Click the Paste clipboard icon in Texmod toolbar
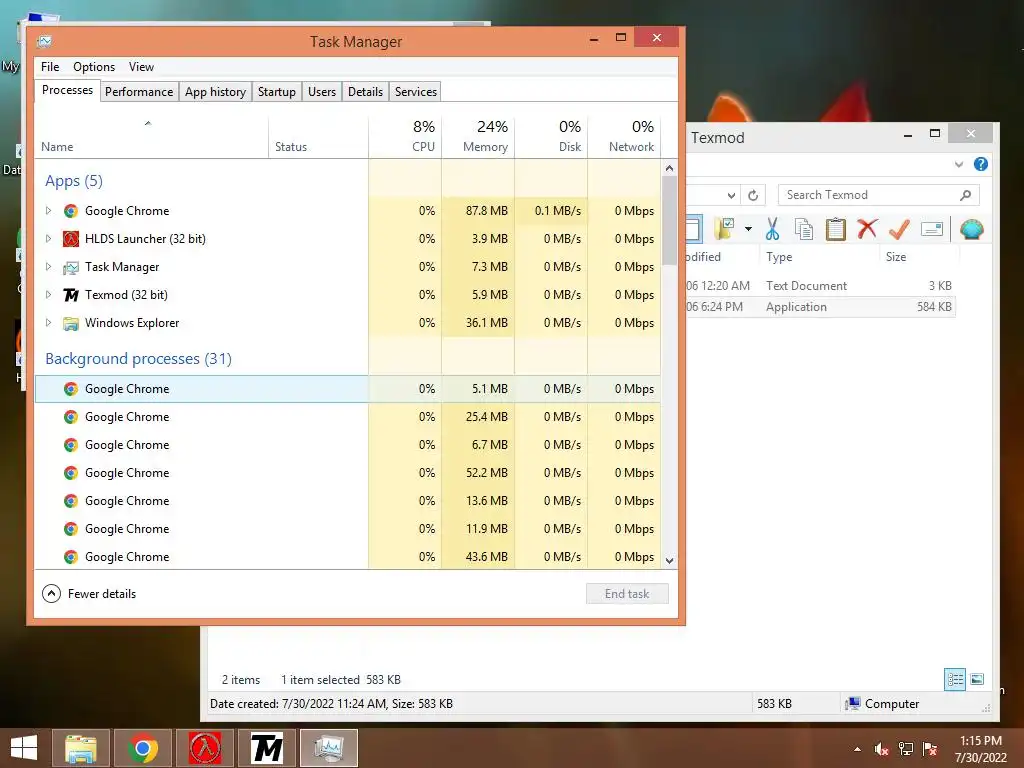The image size is (1024, 768). click(835, 229)
